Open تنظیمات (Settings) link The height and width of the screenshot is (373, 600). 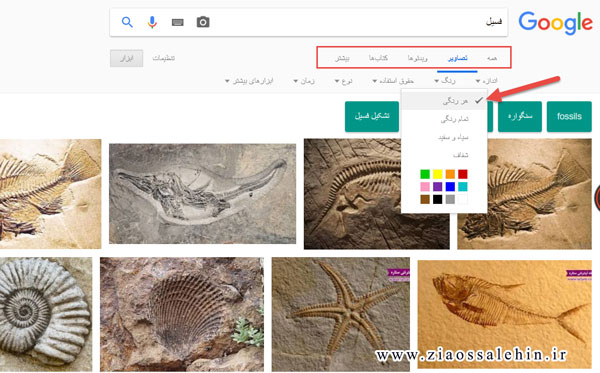click(x=164, y=58)
